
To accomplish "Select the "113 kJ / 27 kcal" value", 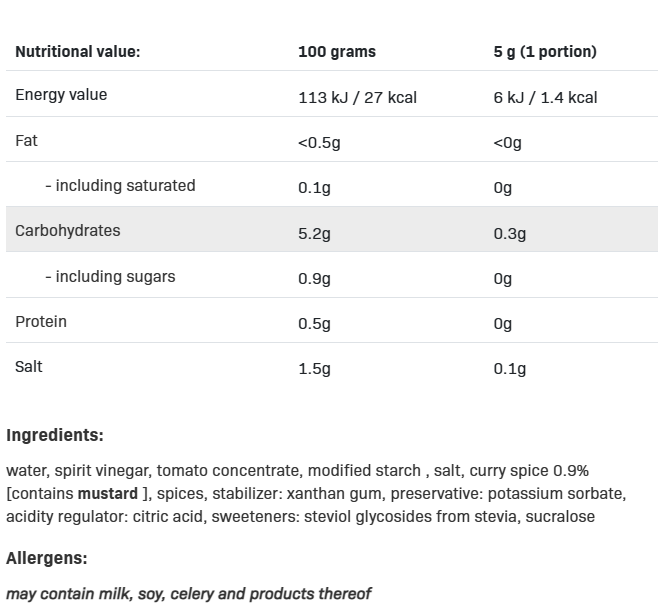I will (357, 98).
